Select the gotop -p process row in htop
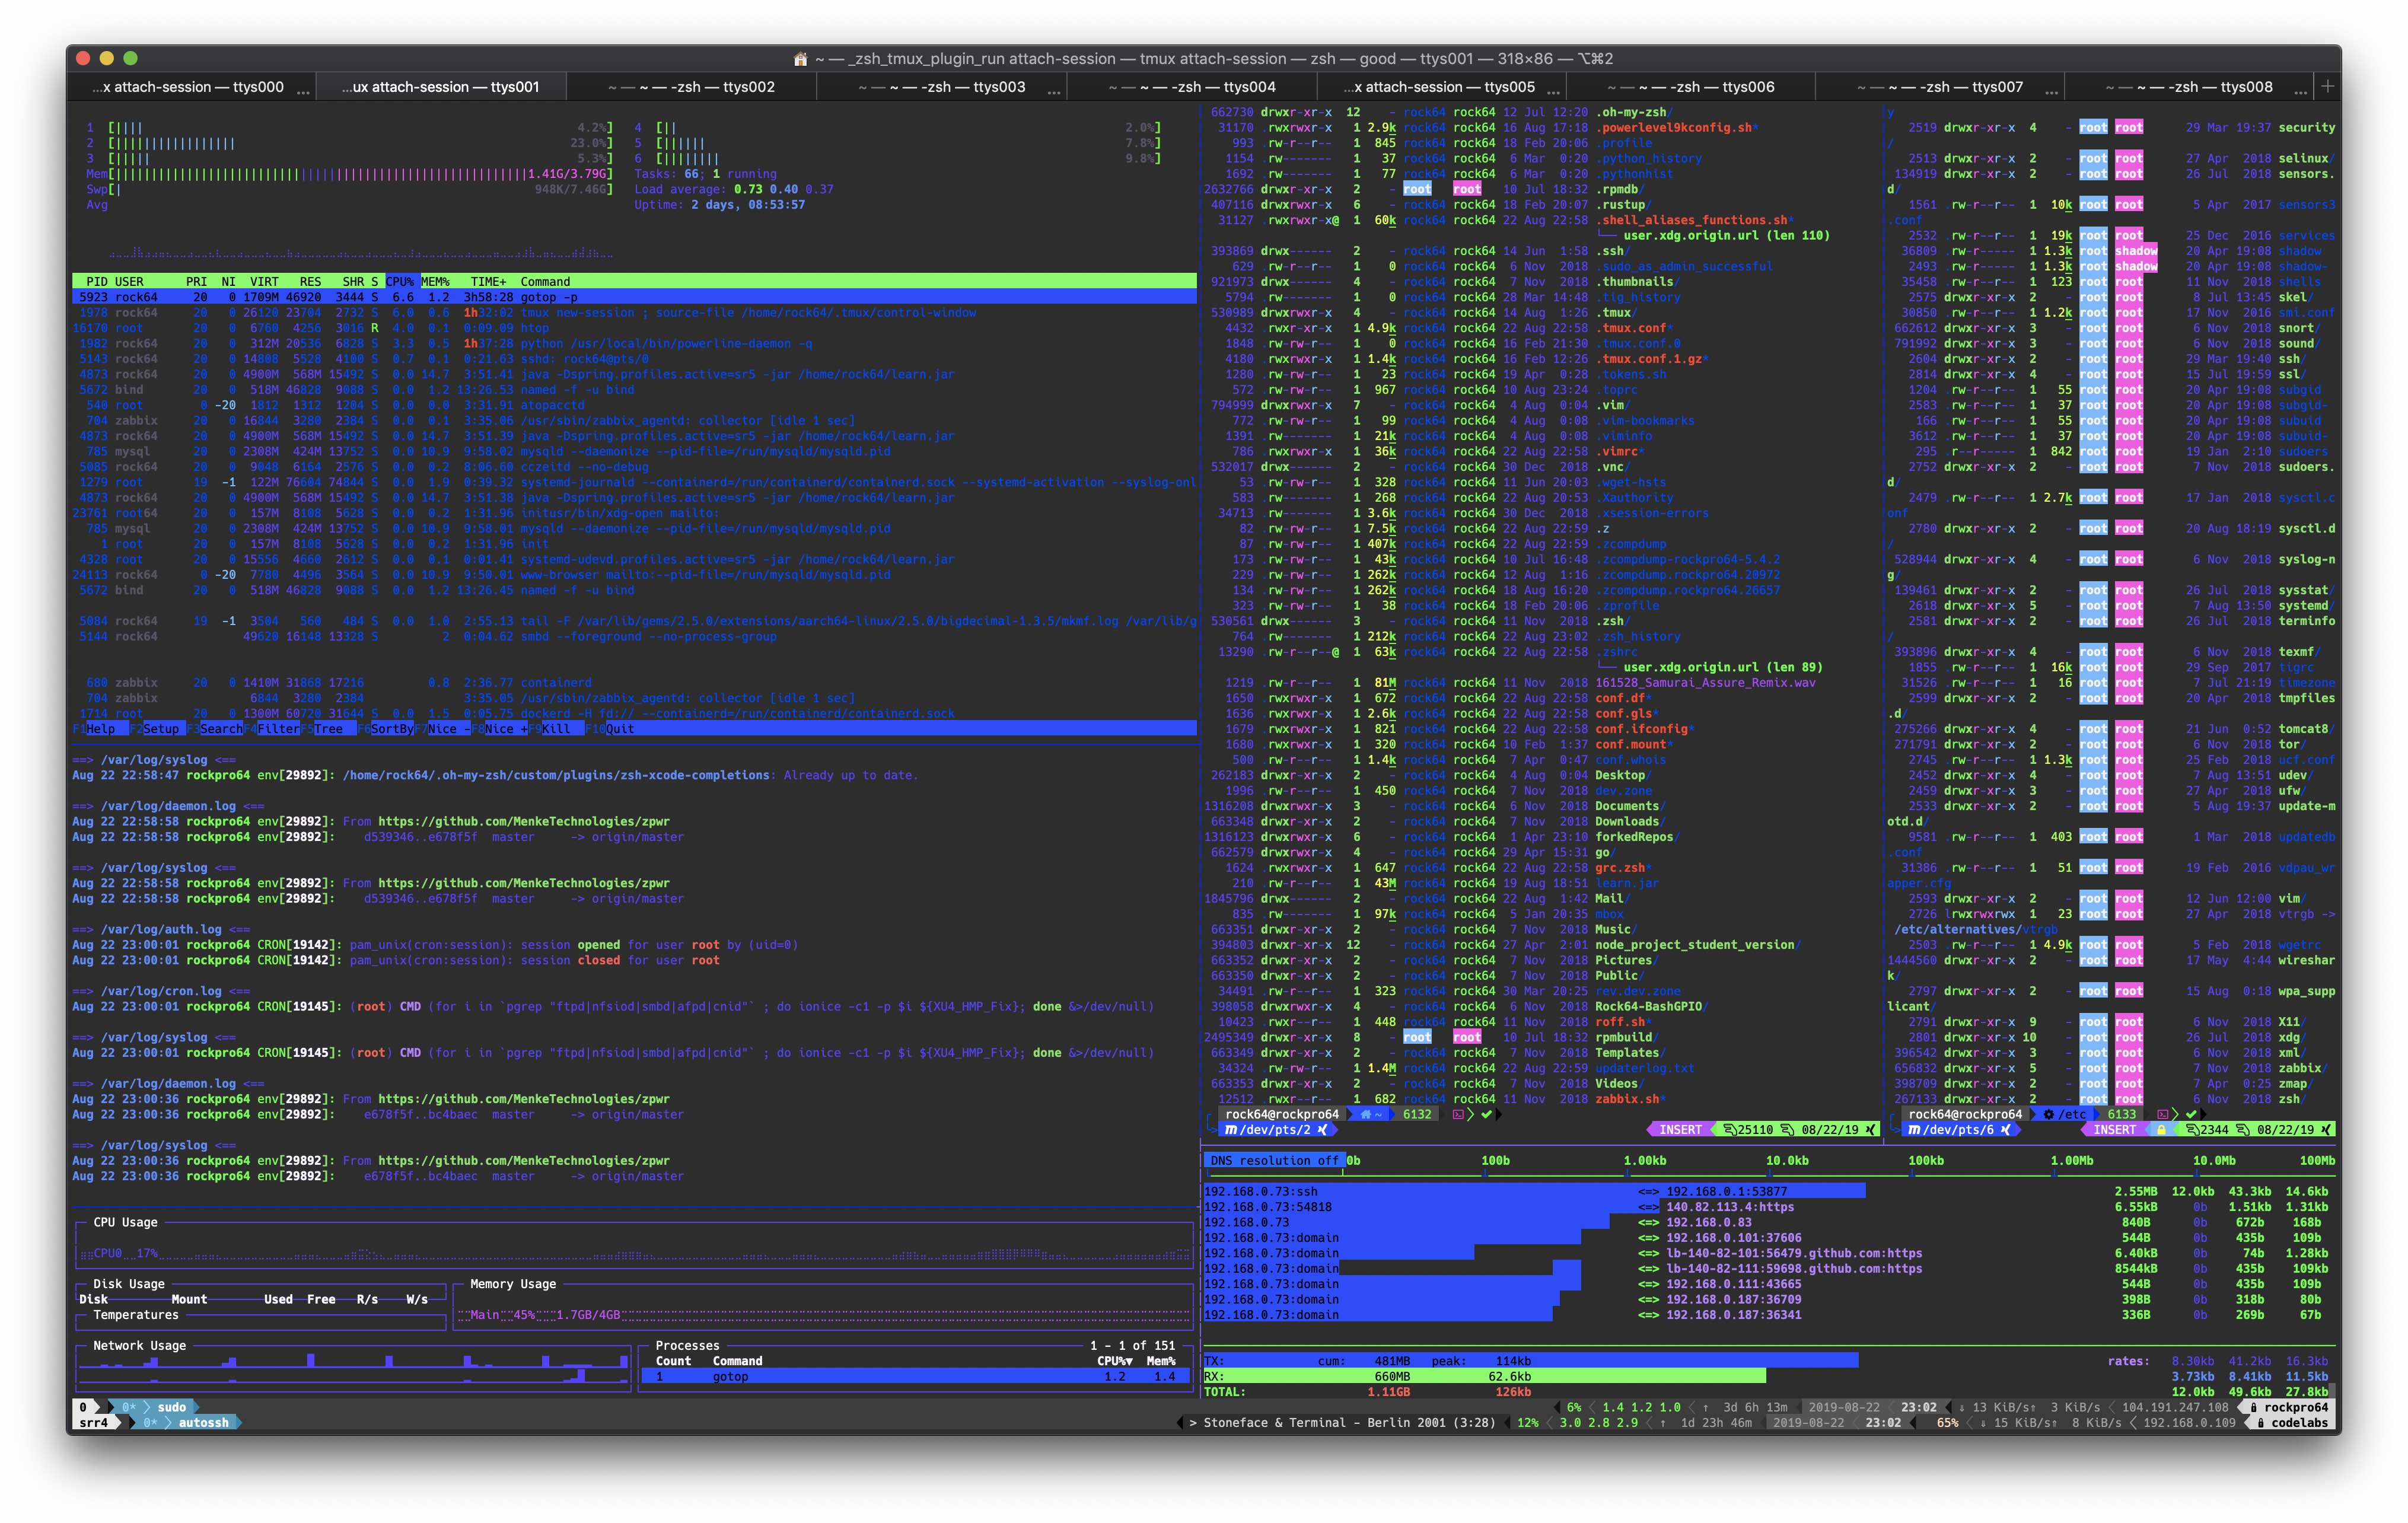This screenshot has width=2408, height=1523. 634,297
